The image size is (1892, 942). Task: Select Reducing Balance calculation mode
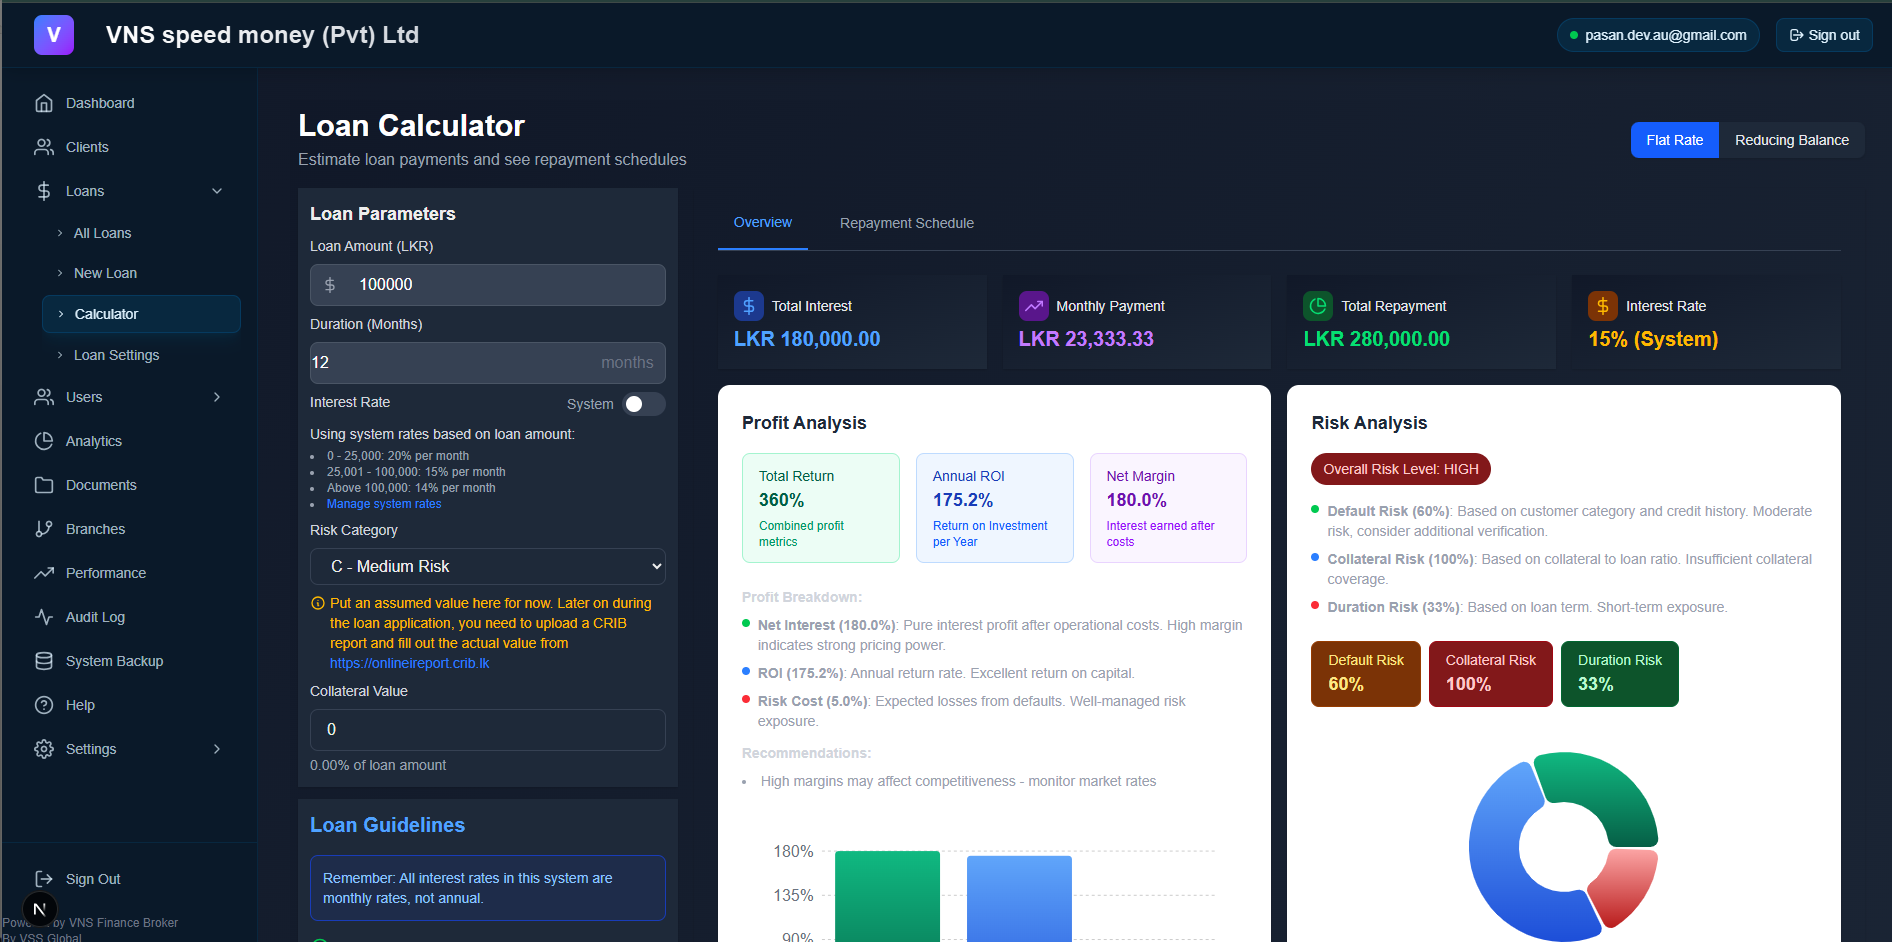[1792, 140]
